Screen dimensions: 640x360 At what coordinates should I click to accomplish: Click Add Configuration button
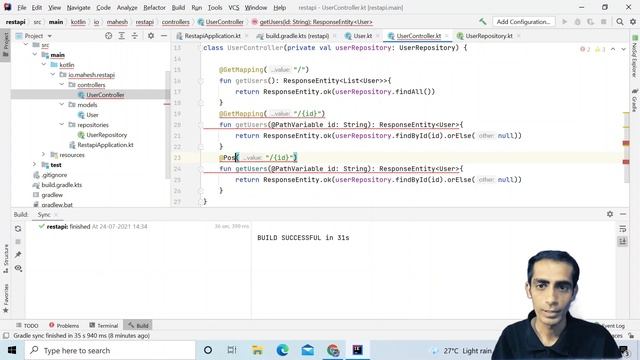click(523, 22)
